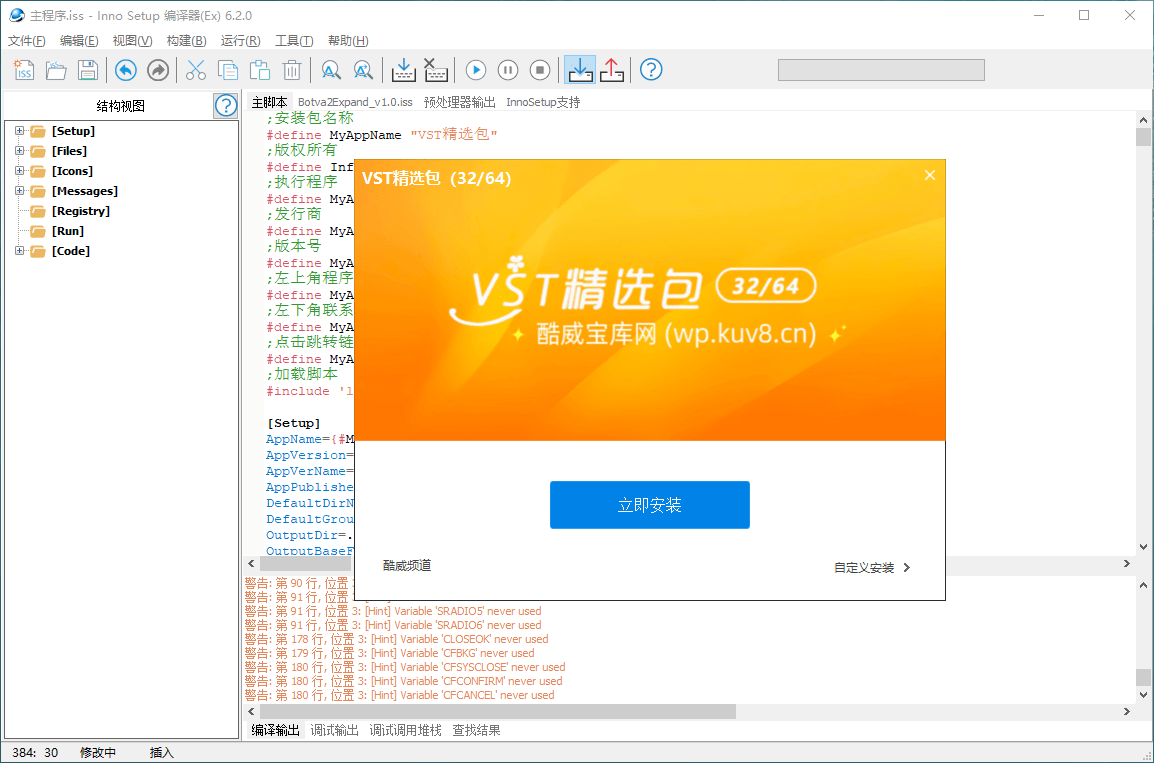Switch to the 查找结果 tab

[x=476, y=730]
